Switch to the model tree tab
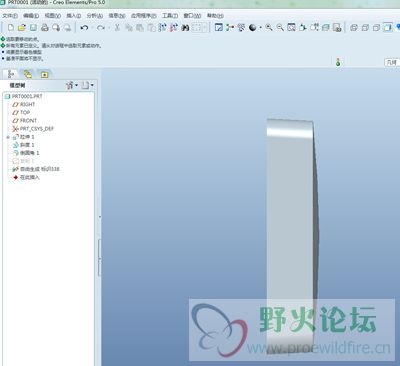 pyautogui.click(x=11, y=74)
